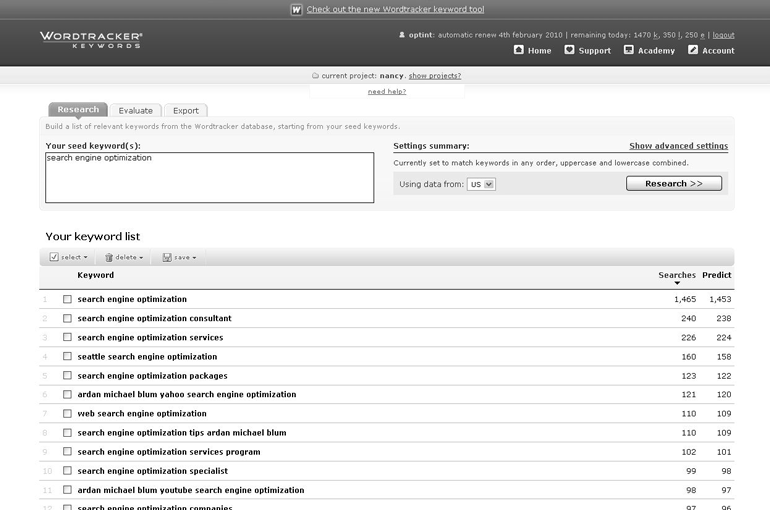This screenshot has height=510, width=770.
Task: Click the show projects? link
Action: 435,76
